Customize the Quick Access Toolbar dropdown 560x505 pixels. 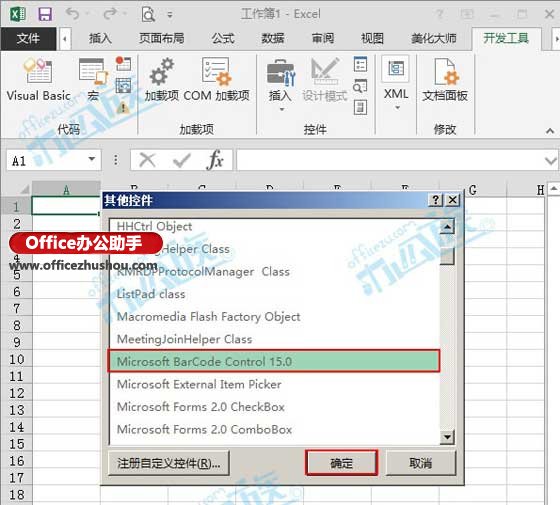pyautogui.click(x=170, y=15)
